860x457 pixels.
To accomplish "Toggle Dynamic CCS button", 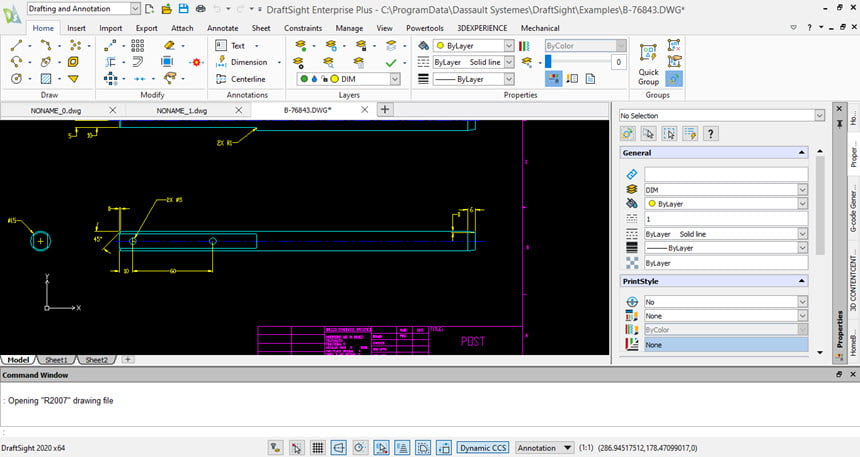I will 483,448.
